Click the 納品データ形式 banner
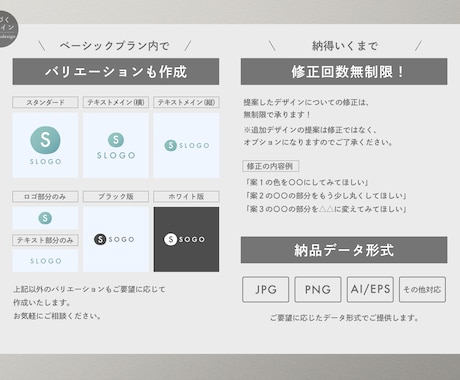Image resolution: width=460 pixels, height=380 pixels. coord(344,250)
